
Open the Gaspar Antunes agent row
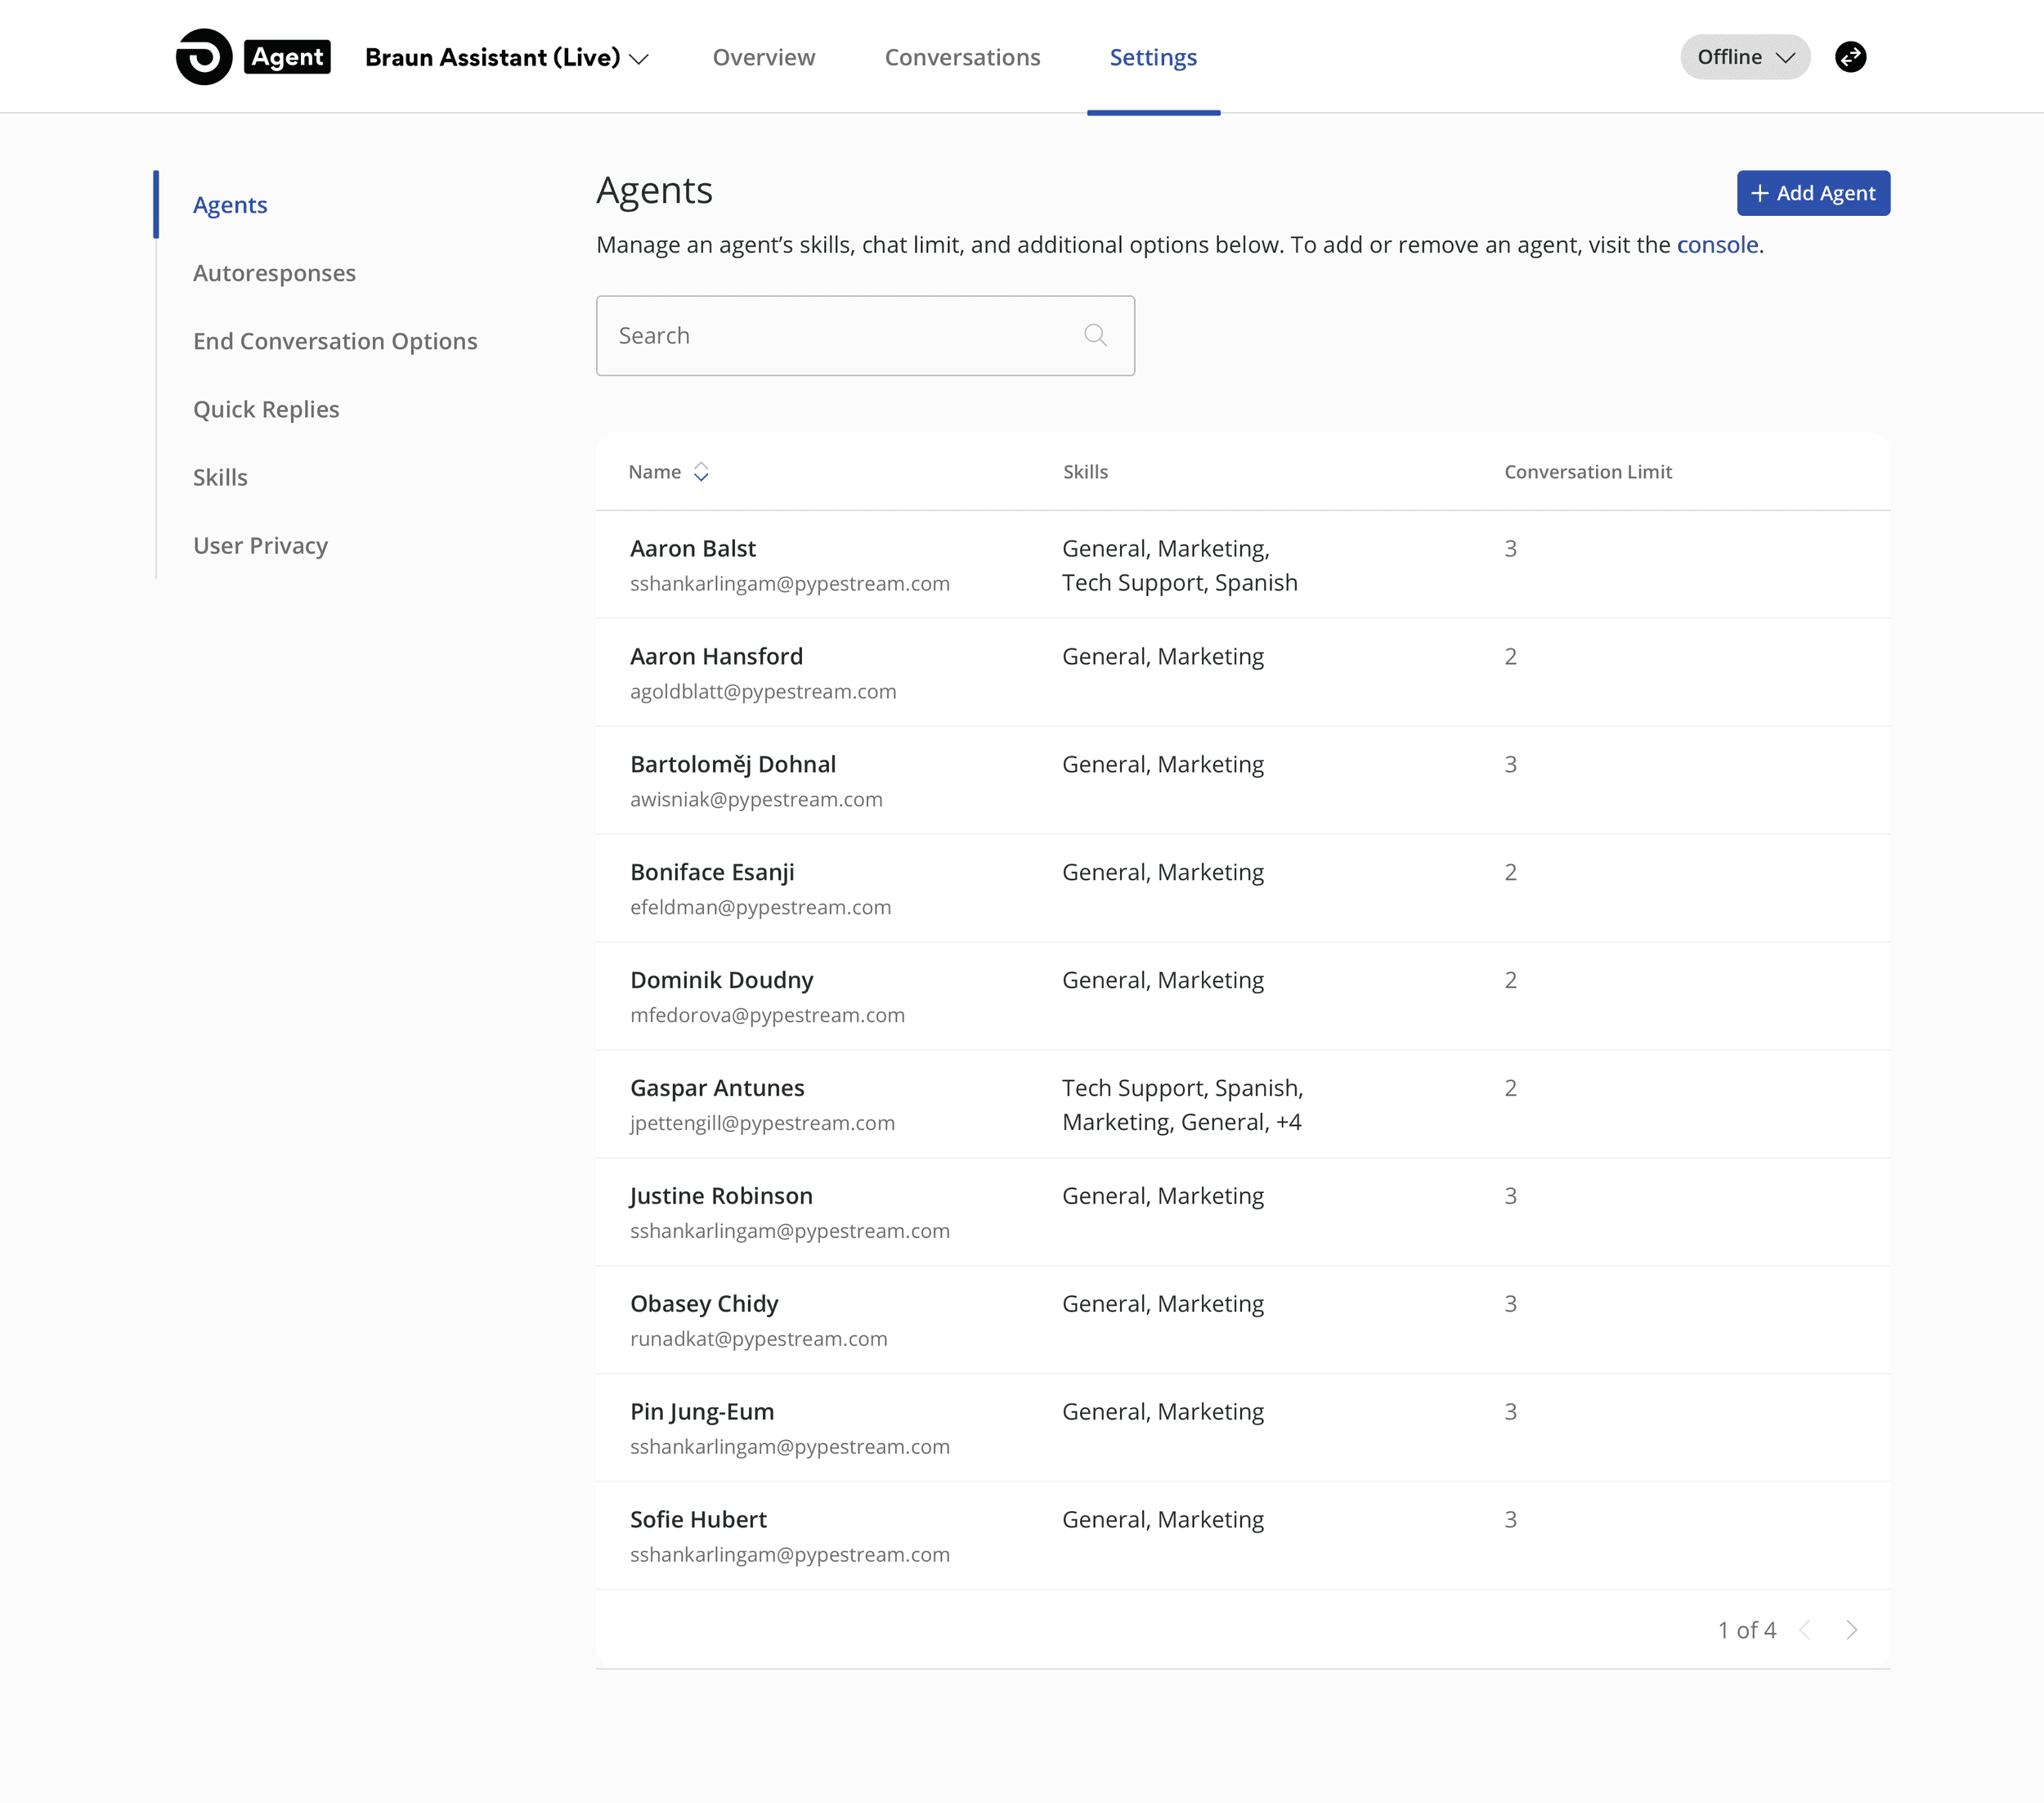coord(717,1088)
